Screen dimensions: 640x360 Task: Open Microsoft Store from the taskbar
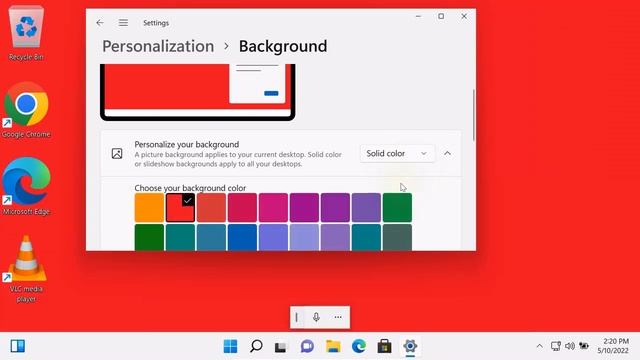coord(384,346)
